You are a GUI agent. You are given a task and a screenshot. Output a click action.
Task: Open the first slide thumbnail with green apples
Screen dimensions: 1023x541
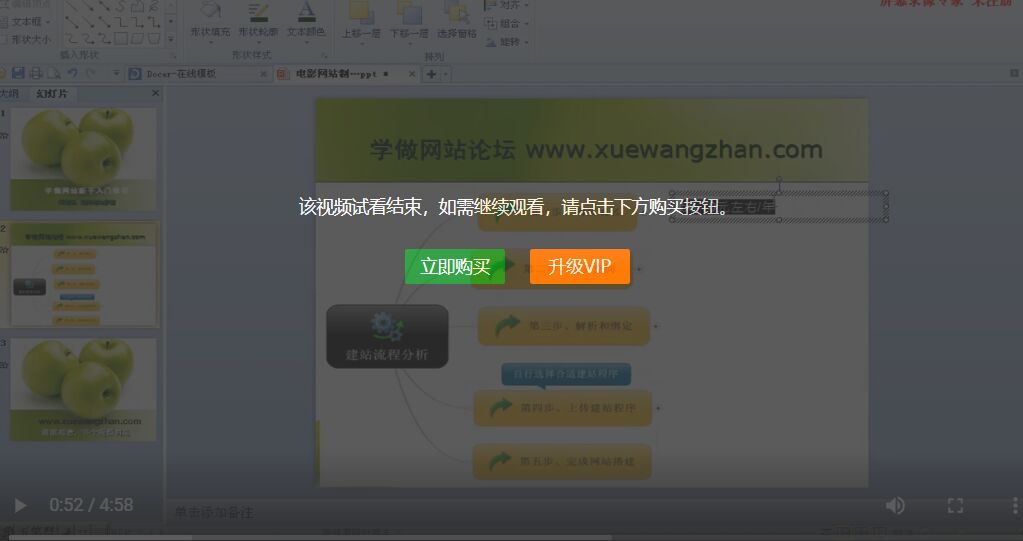83,158
